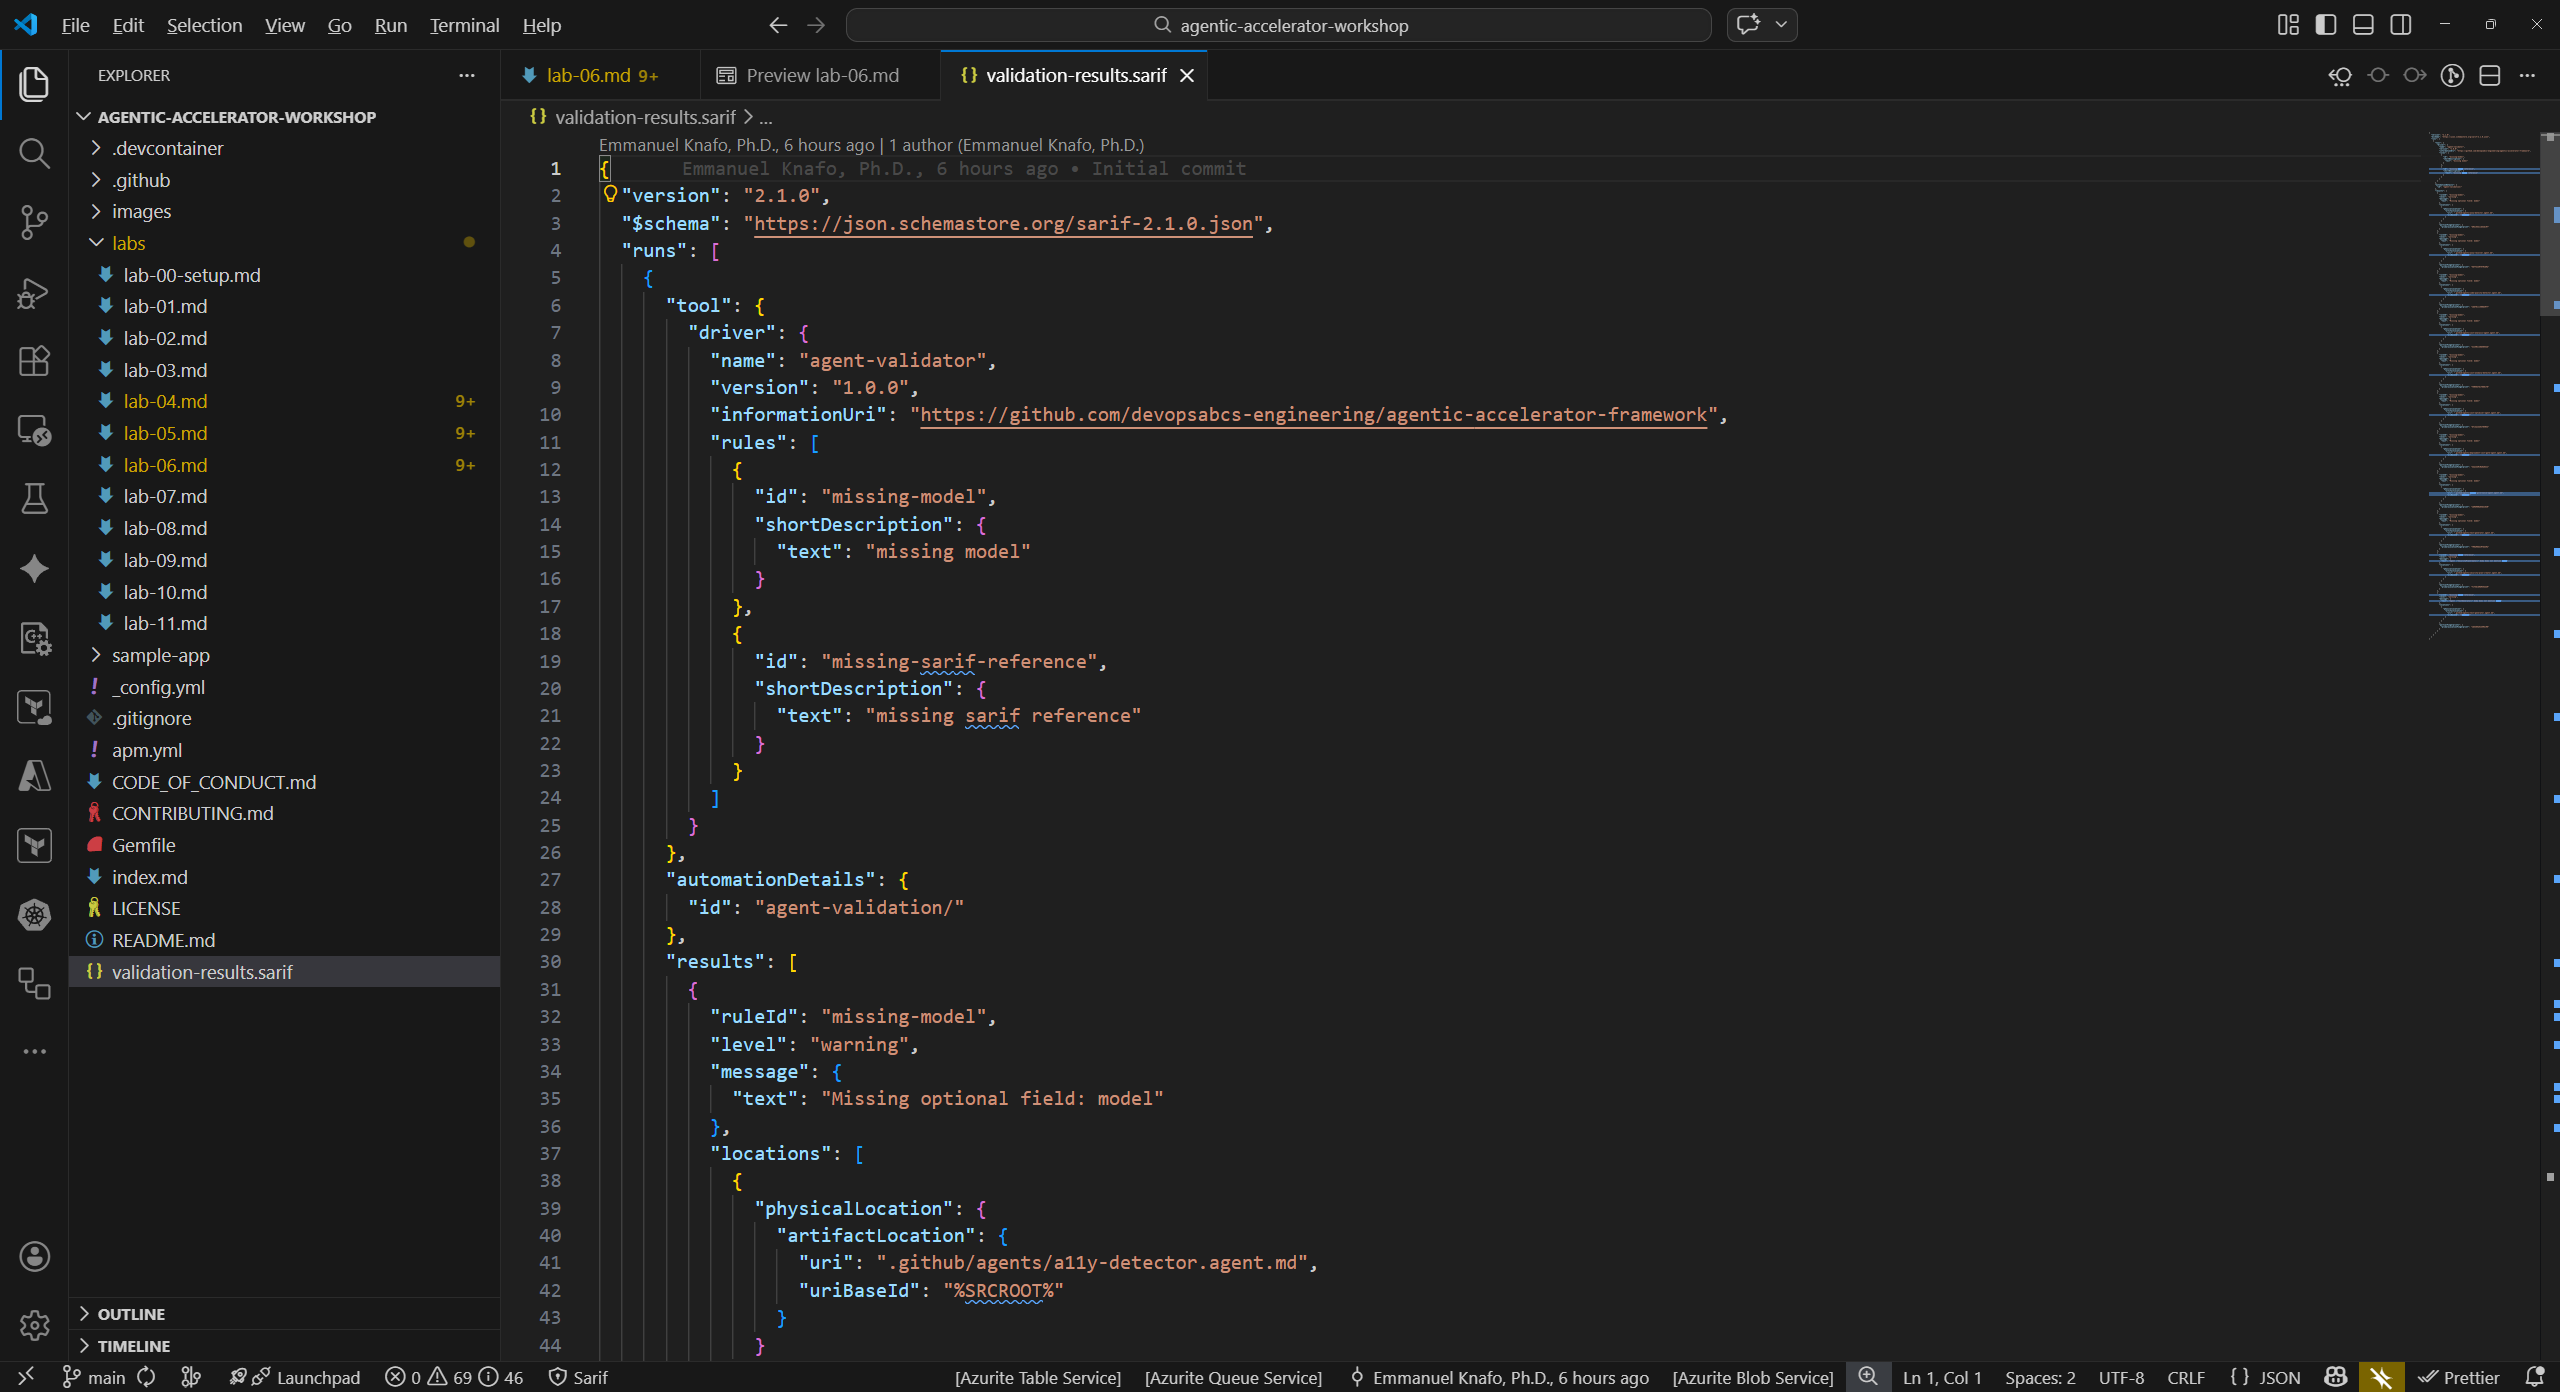Split the editor using the toolbar icon
2560x1392 pixels.
[2489, 75]
